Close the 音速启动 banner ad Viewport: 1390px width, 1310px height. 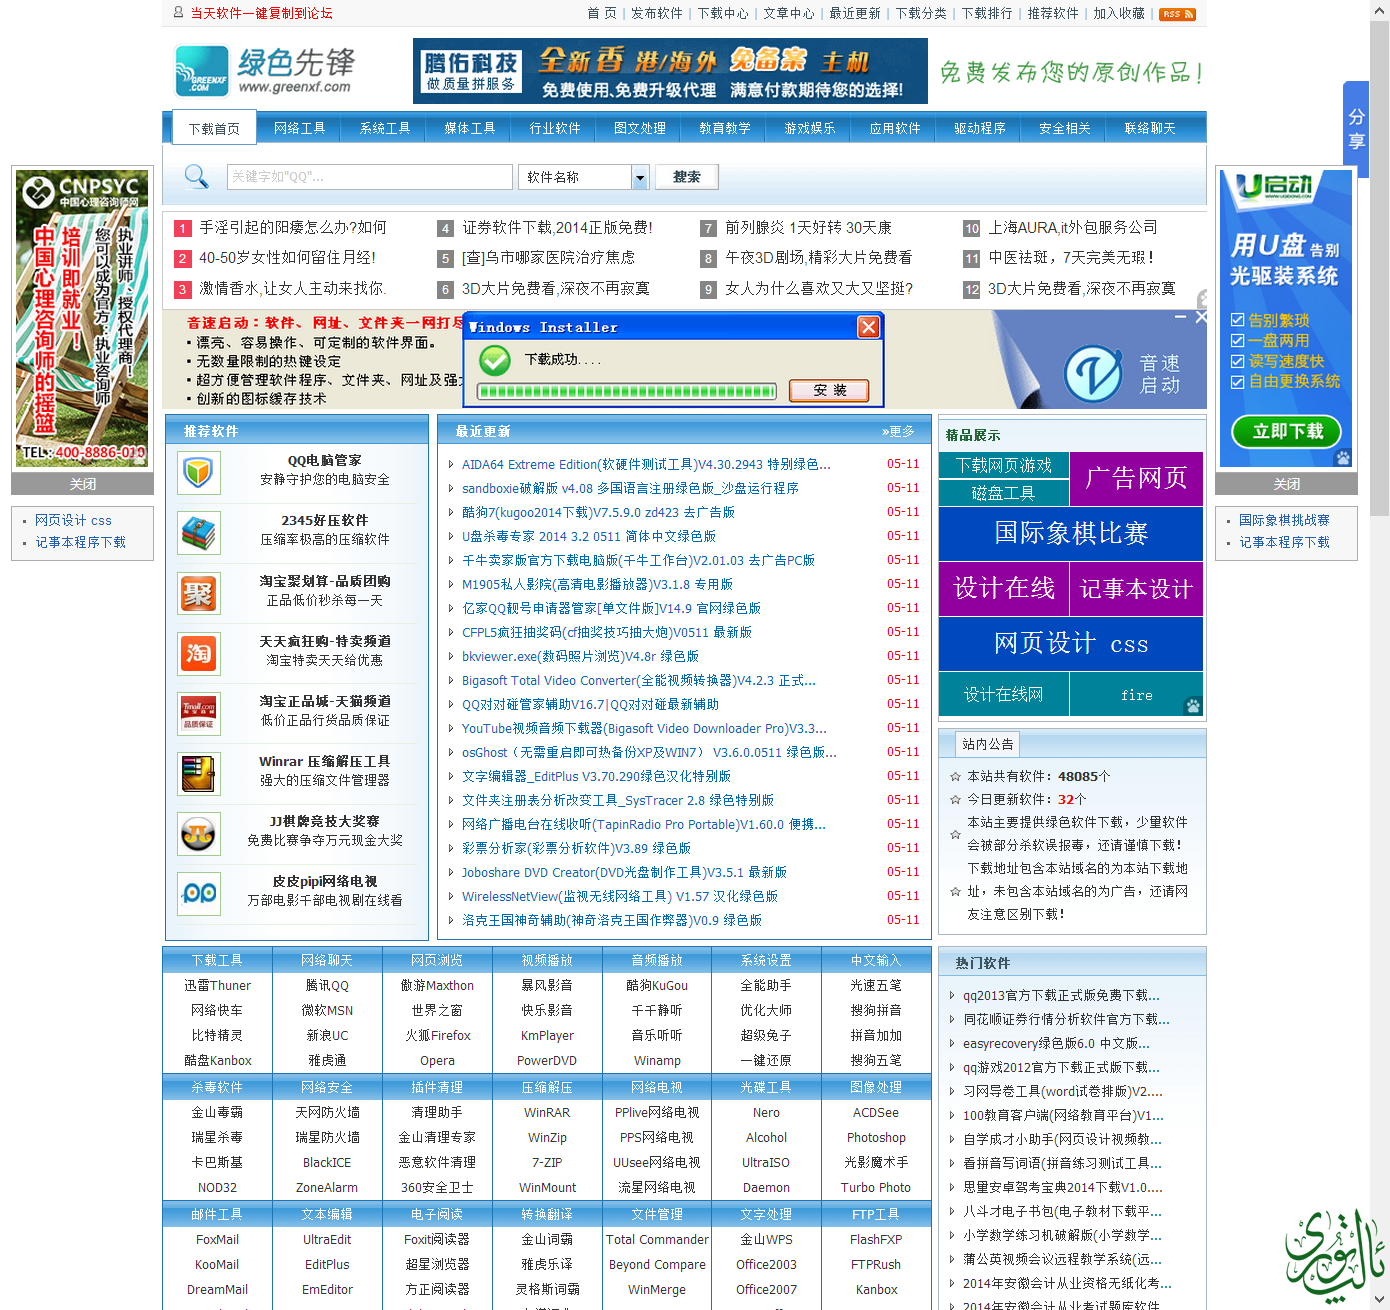tap(1201, 317)
